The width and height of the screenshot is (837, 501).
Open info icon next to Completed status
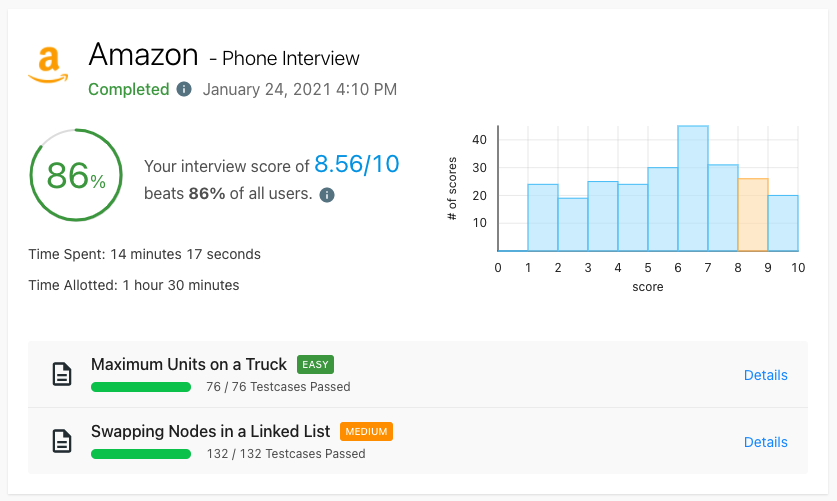[184, 89]
